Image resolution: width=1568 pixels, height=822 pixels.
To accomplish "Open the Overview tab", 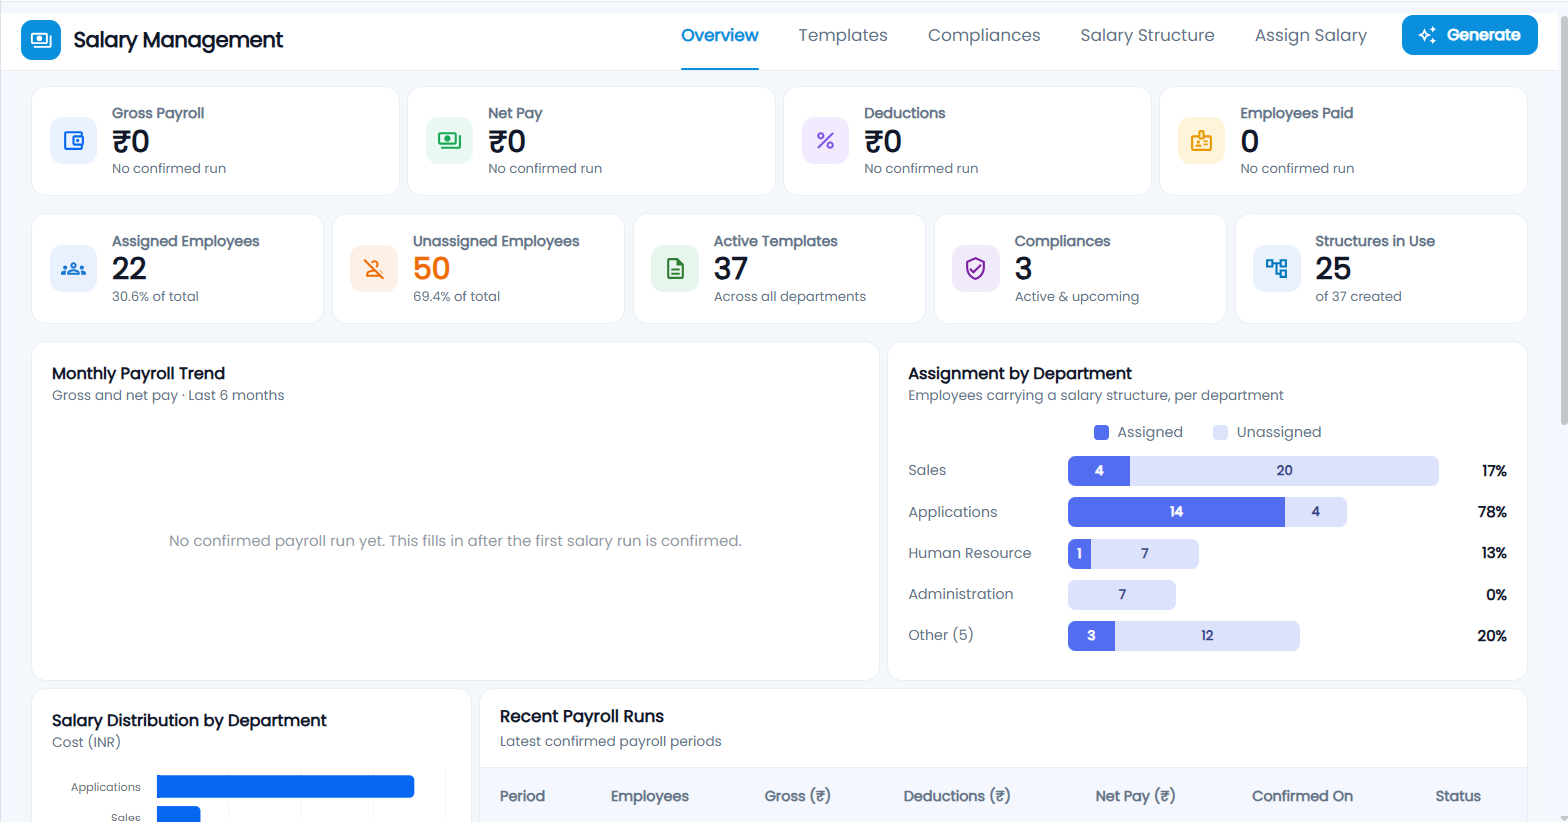I will tap(720, 35).
